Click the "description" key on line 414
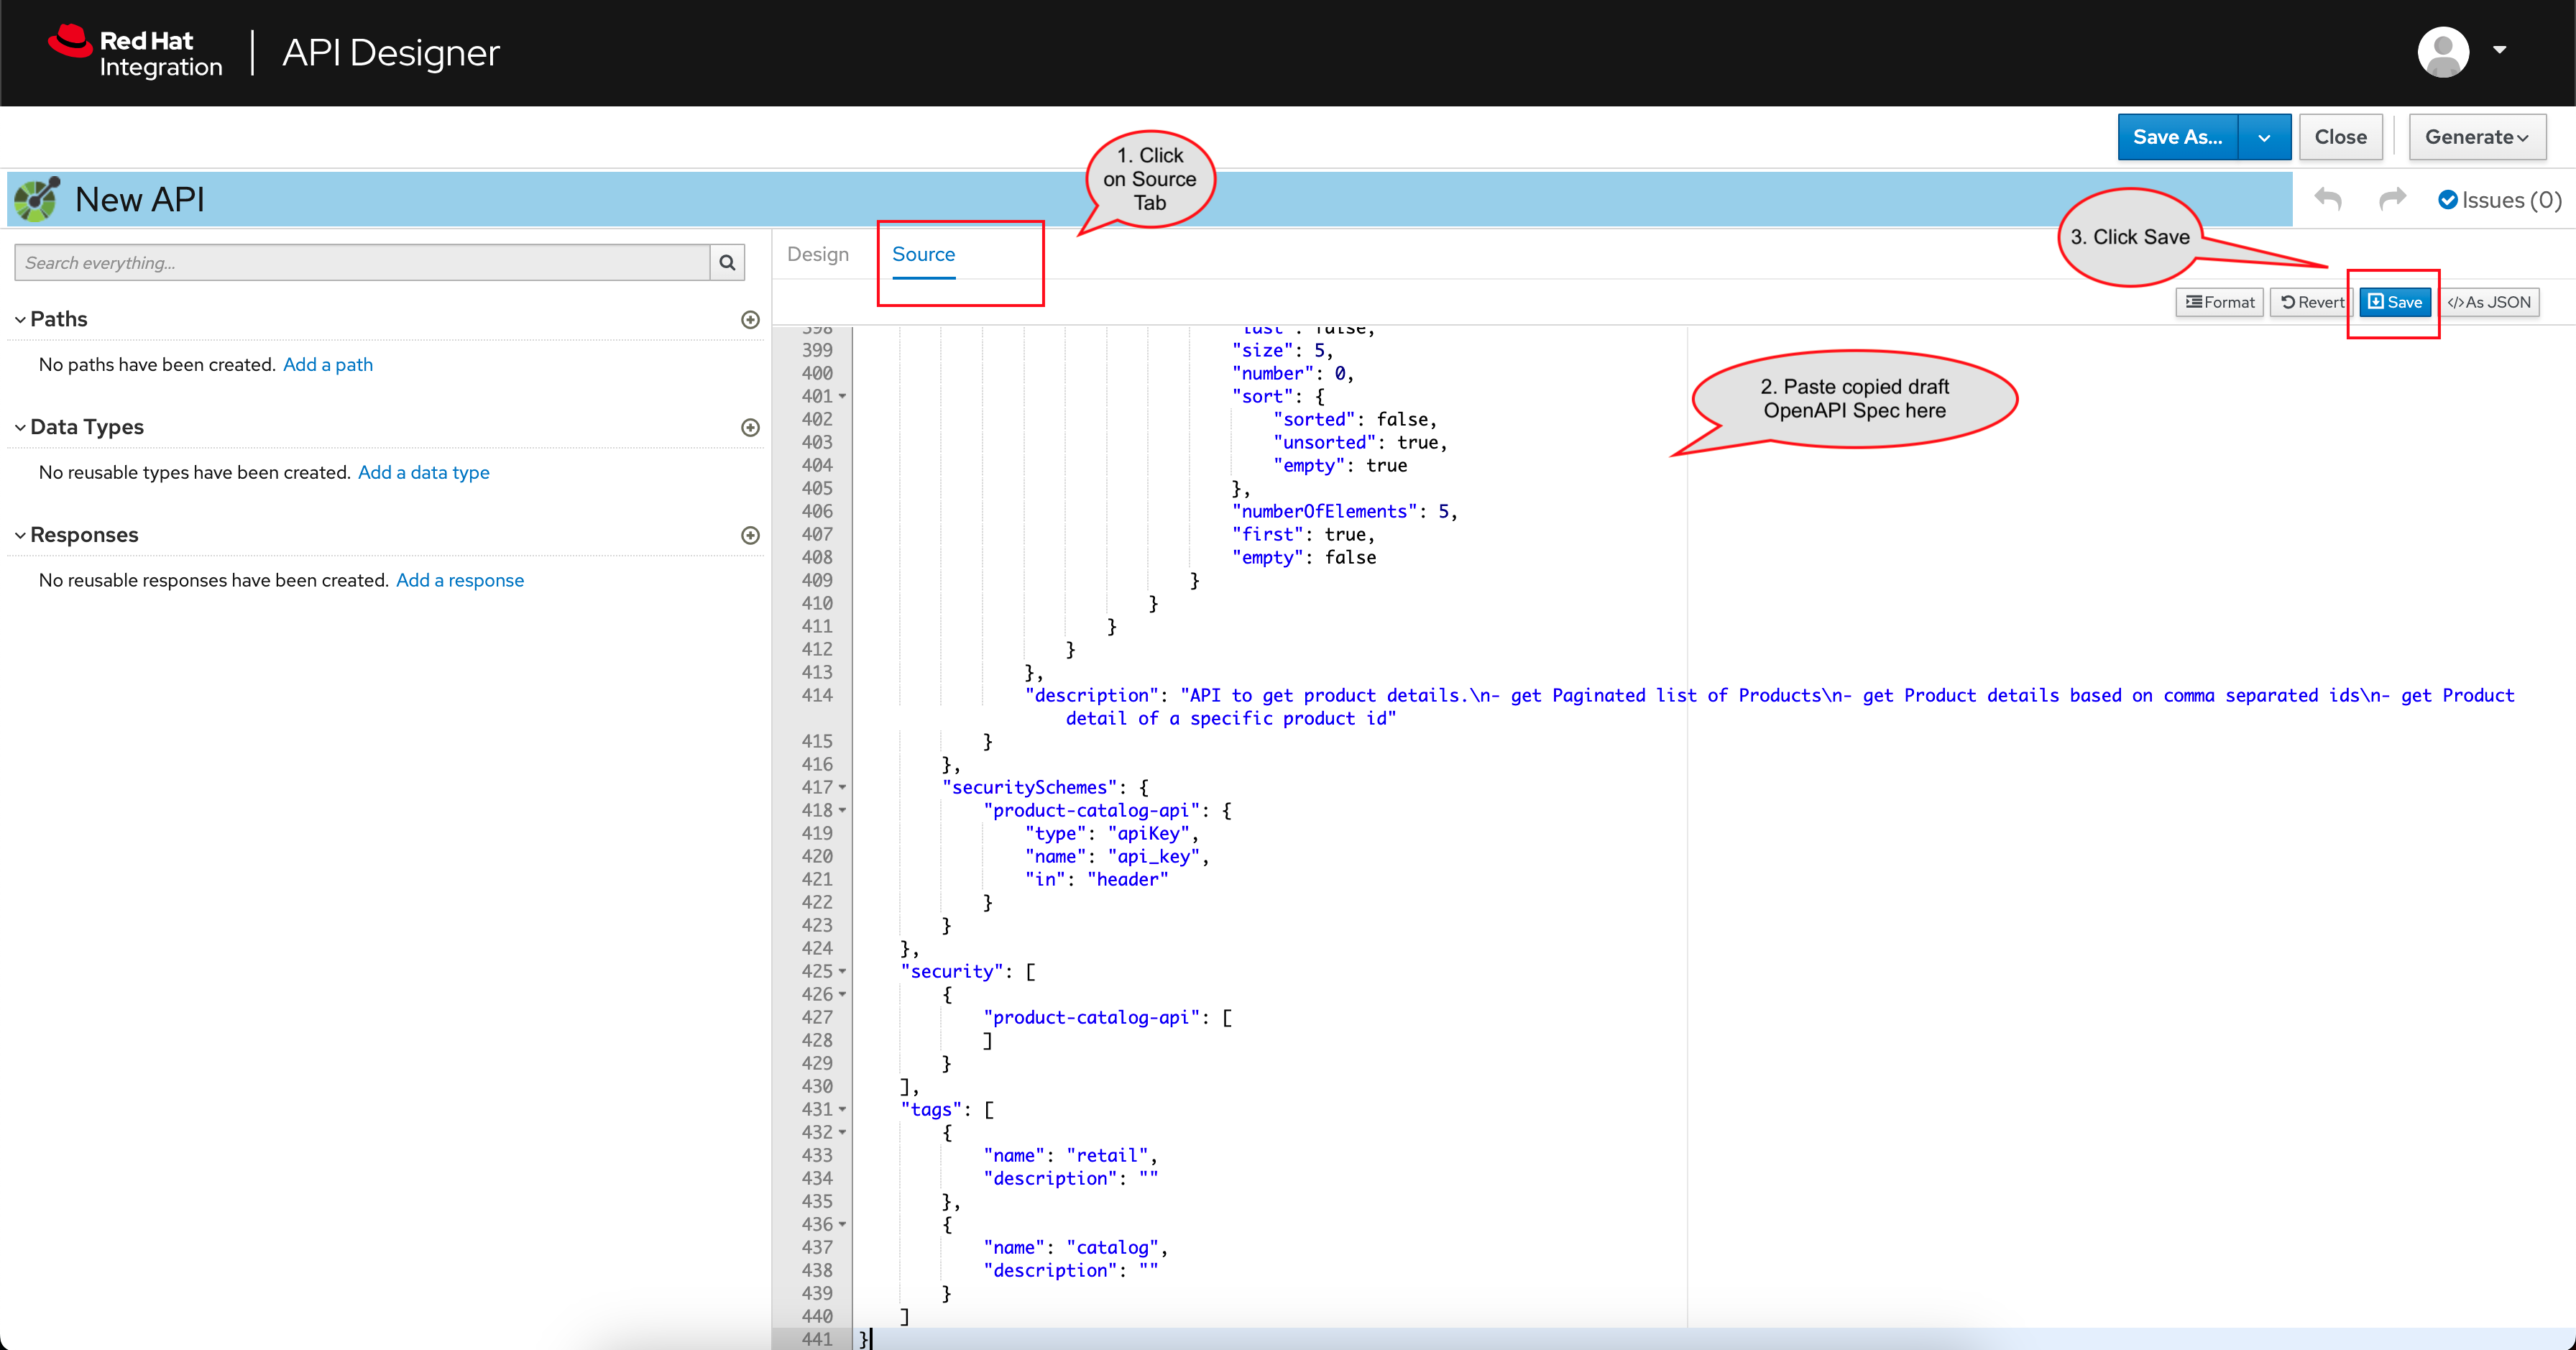Image resolution: width=2576 pixels, height=1350 pixels. coord(1091,696)
